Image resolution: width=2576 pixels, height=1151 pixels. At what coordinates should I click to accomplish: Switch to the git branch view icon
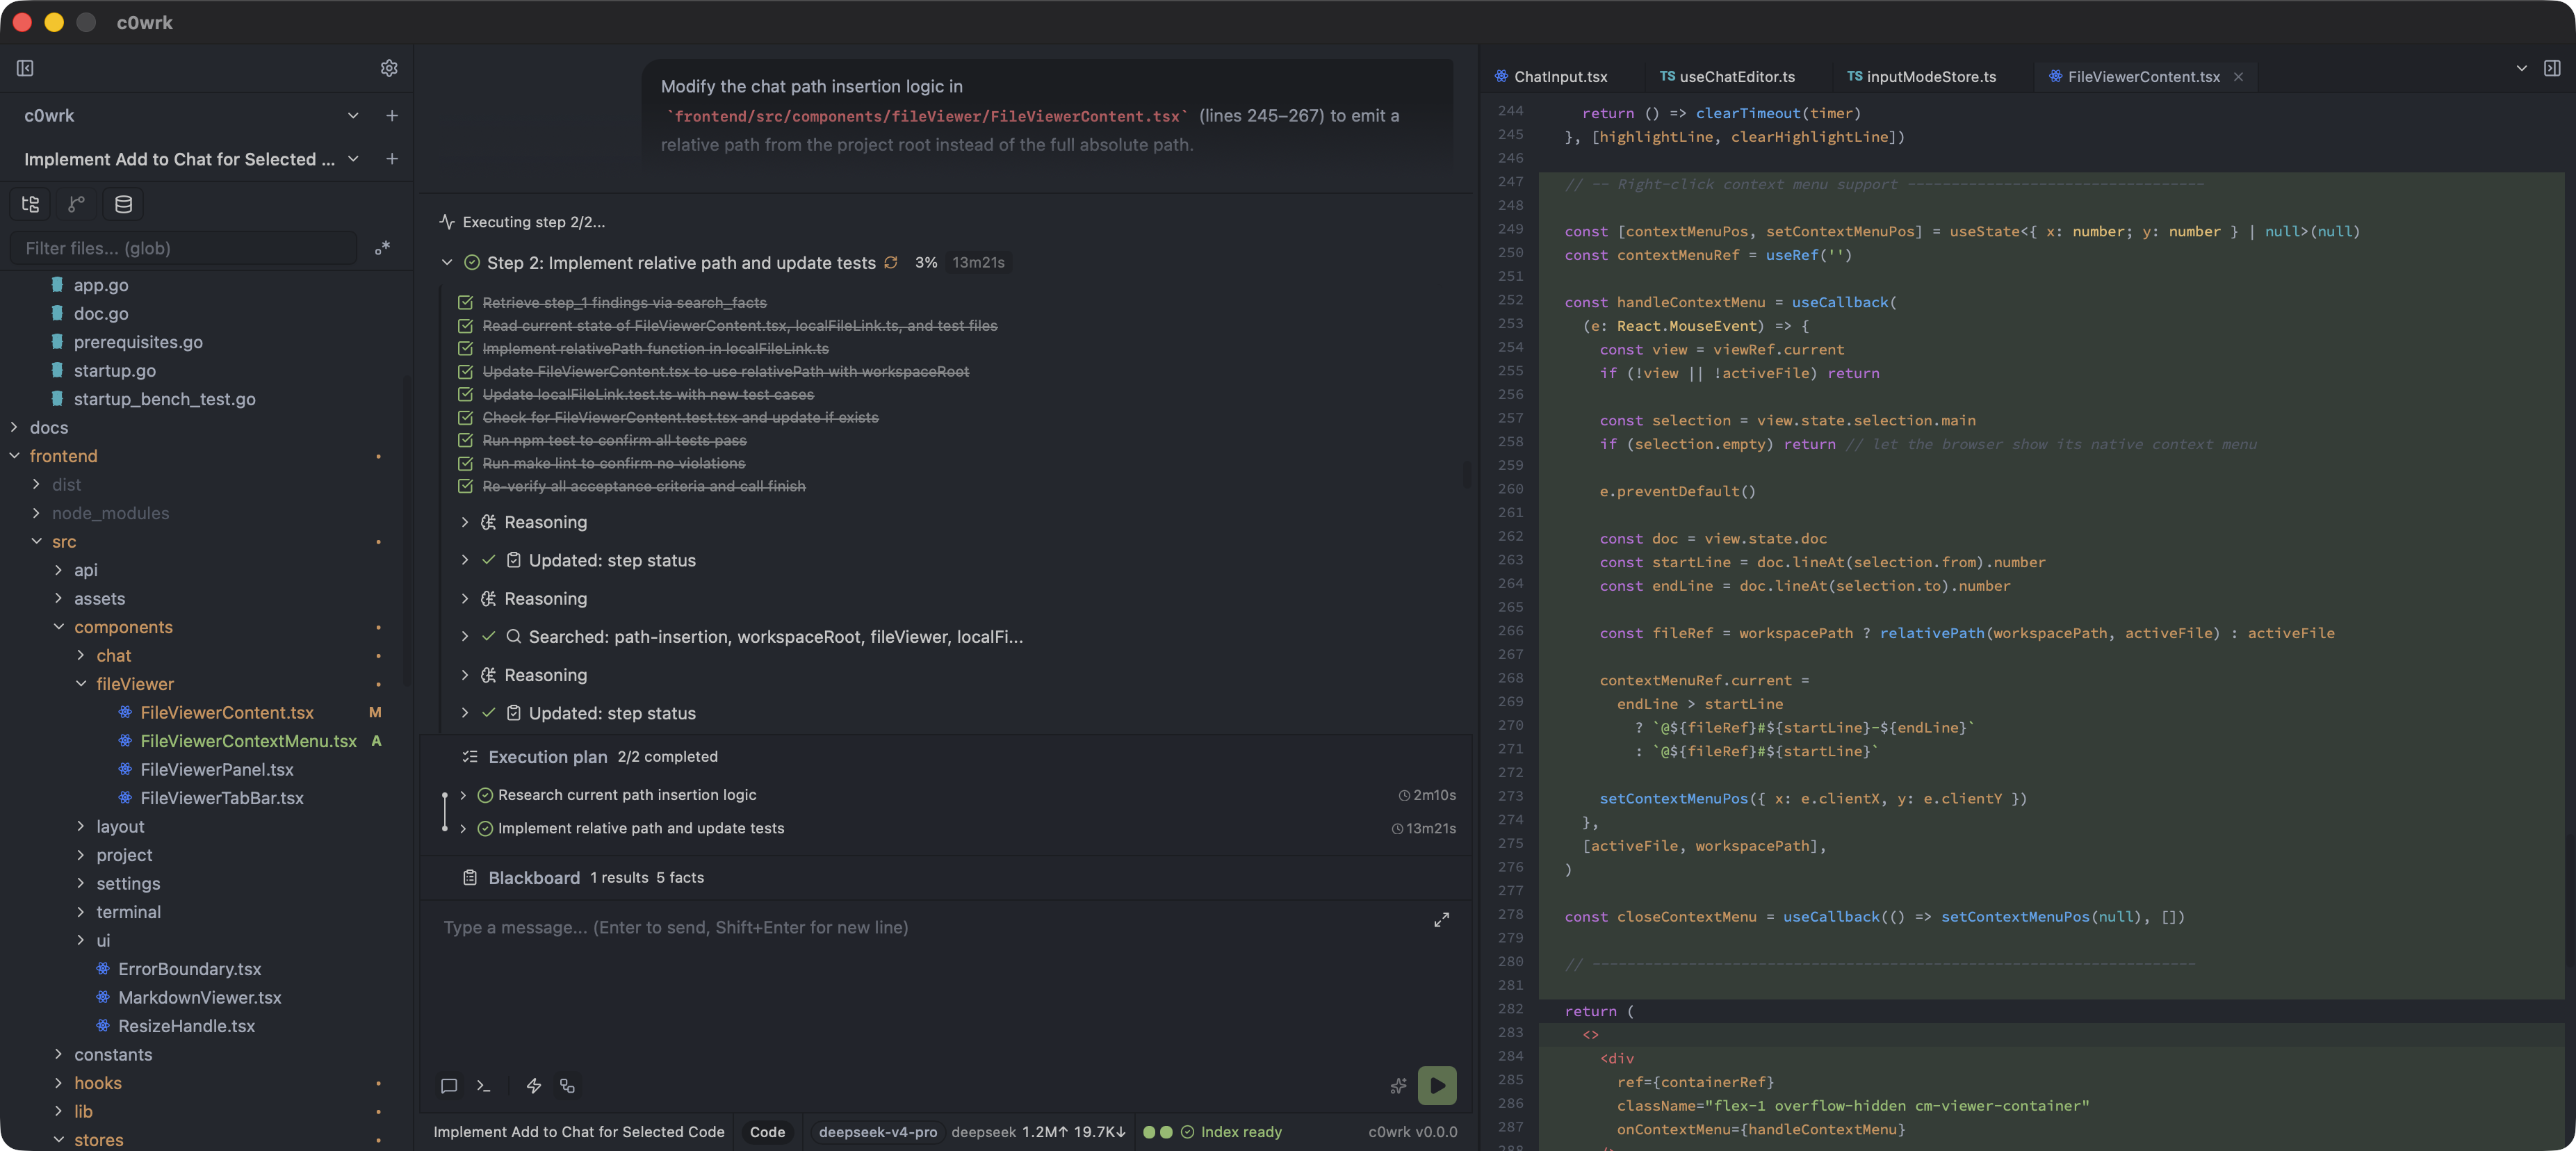point(76,204)
